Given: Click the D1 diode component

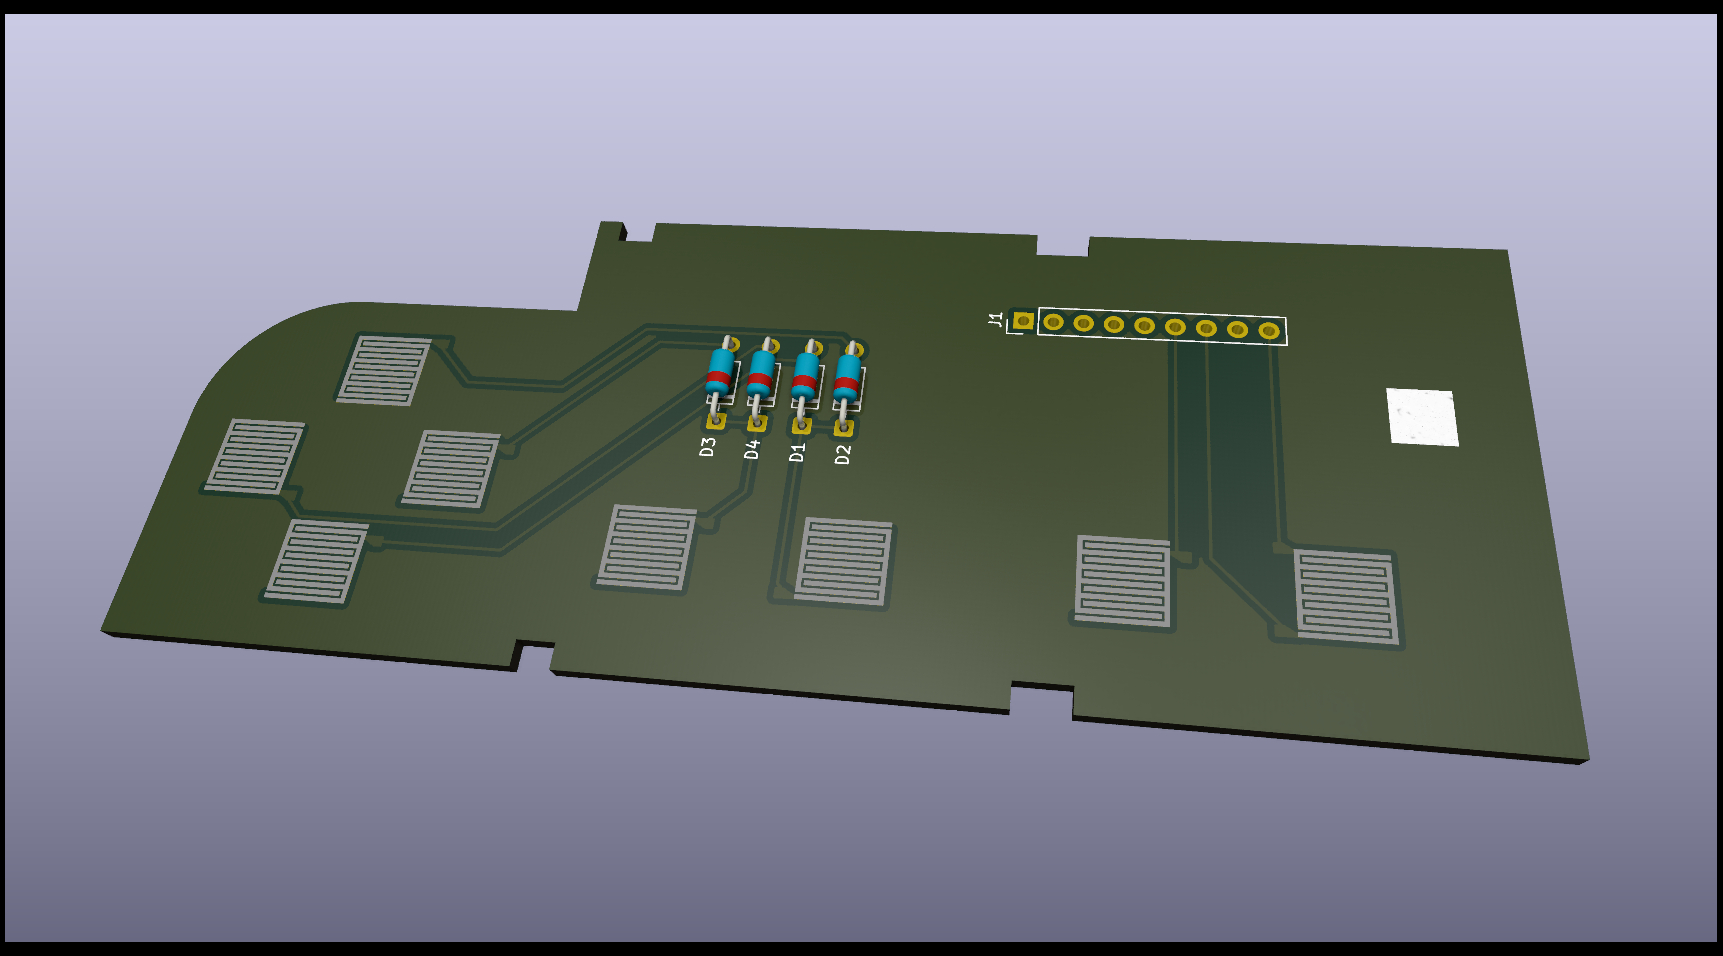Looking at the screenshot, I should click(x=805, y=374).
